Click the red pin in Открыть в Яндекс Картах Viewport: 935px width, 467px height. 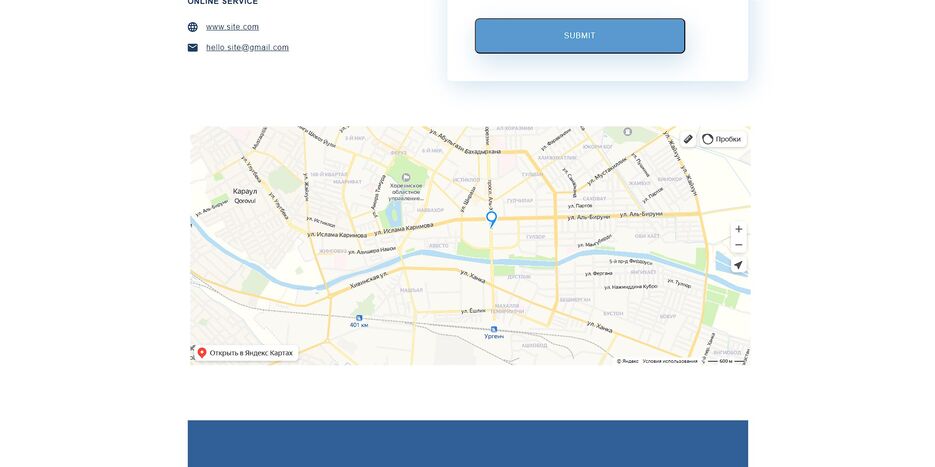pos(202,353)
